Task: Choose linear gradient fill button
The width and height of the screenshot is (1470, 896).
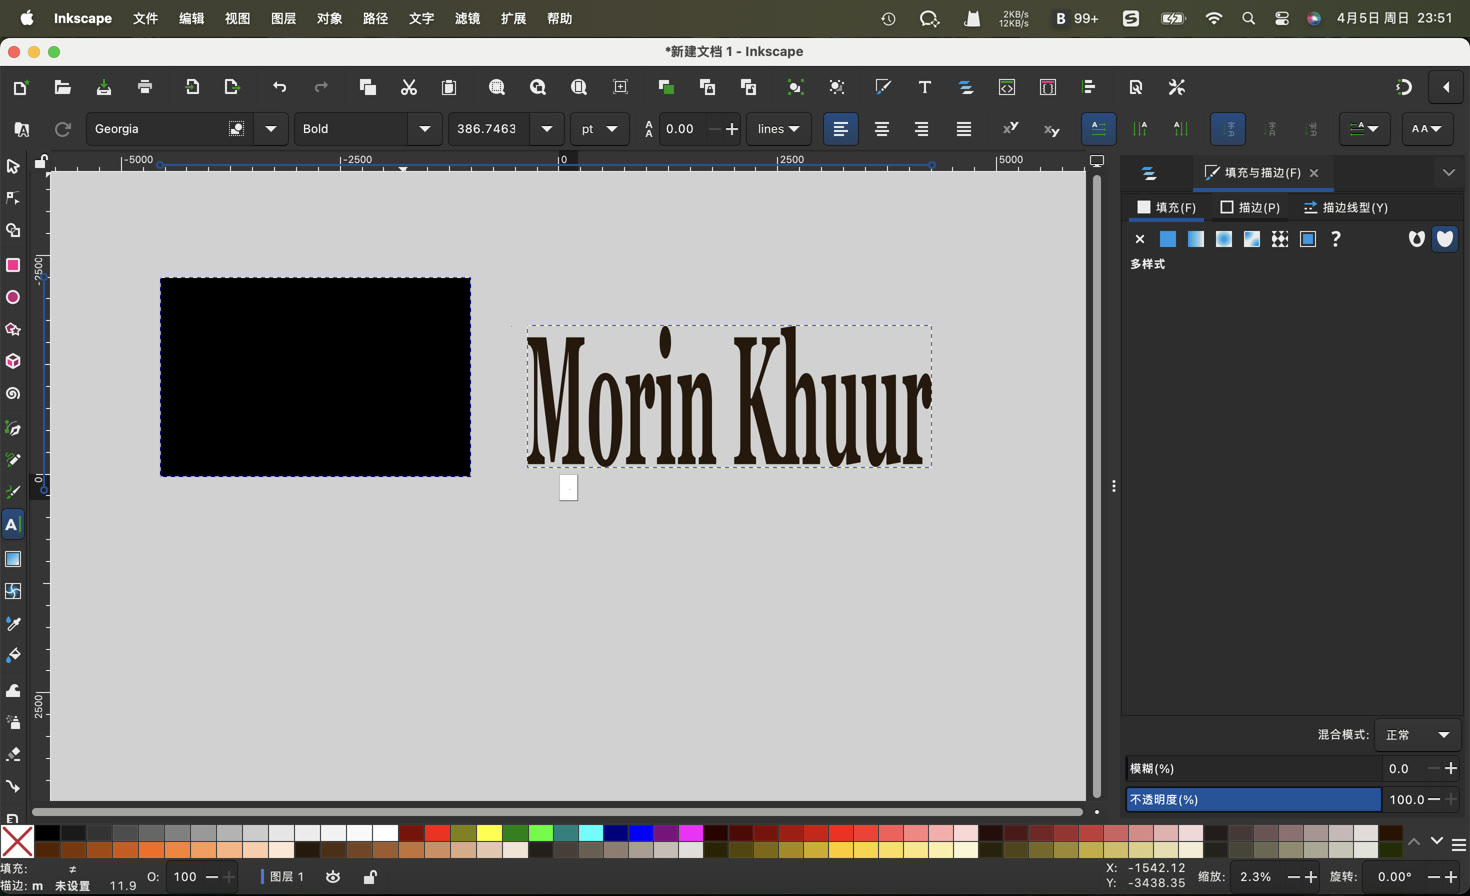Action: click(x=1195, y=239)
